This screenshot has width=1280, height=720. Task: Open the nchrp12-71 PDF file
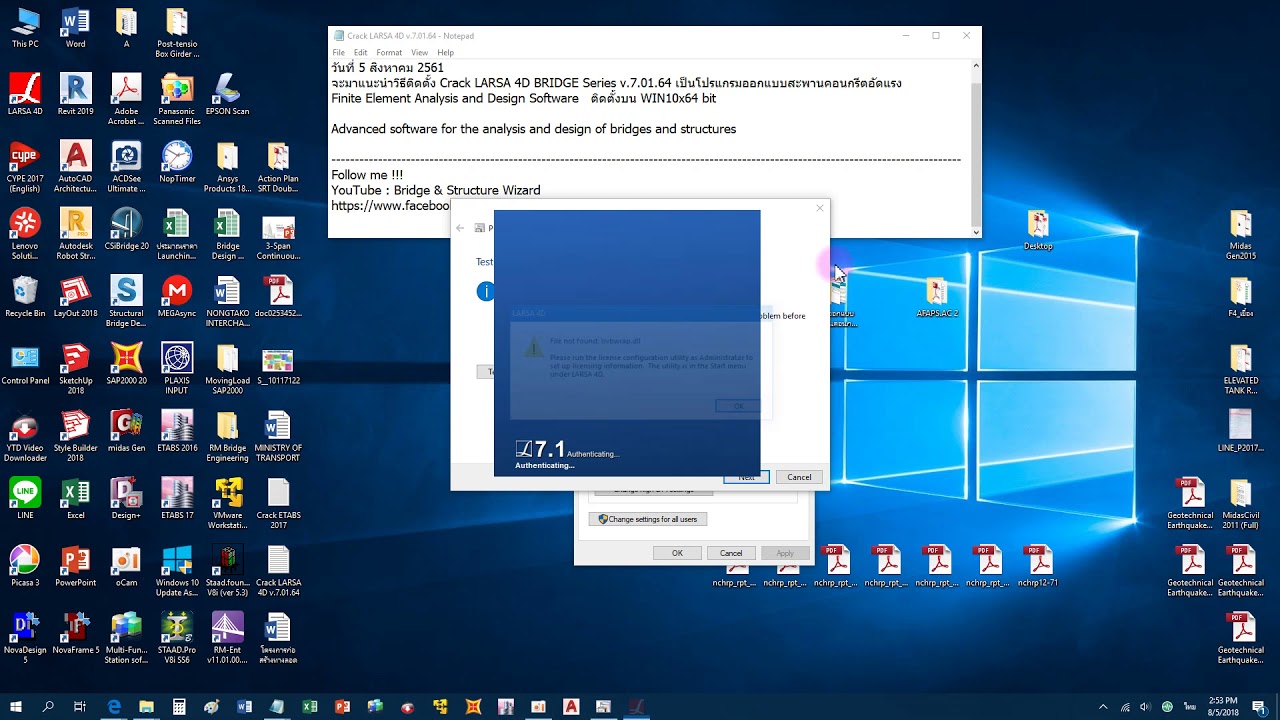pos(1039,565)
